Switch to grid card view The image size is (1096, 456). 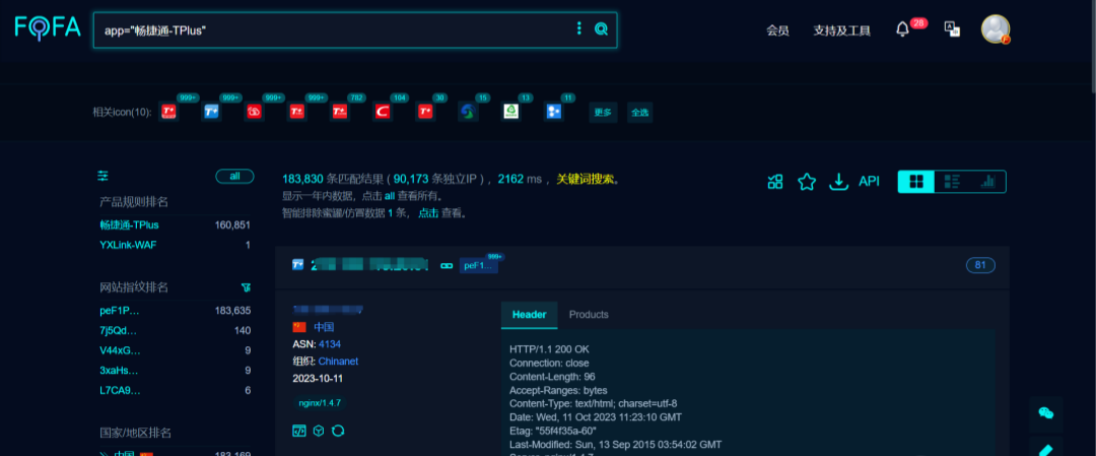916,182
